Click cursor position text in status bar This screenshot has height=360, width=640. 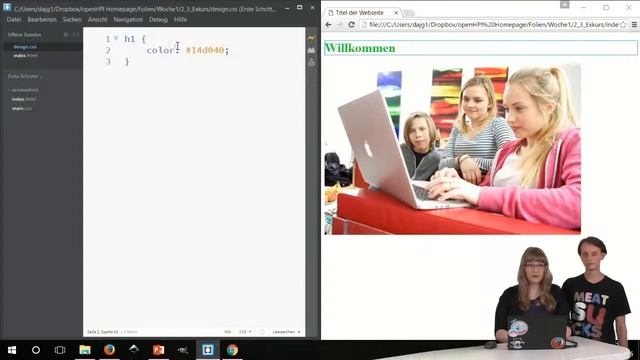[x=103, y=332]
